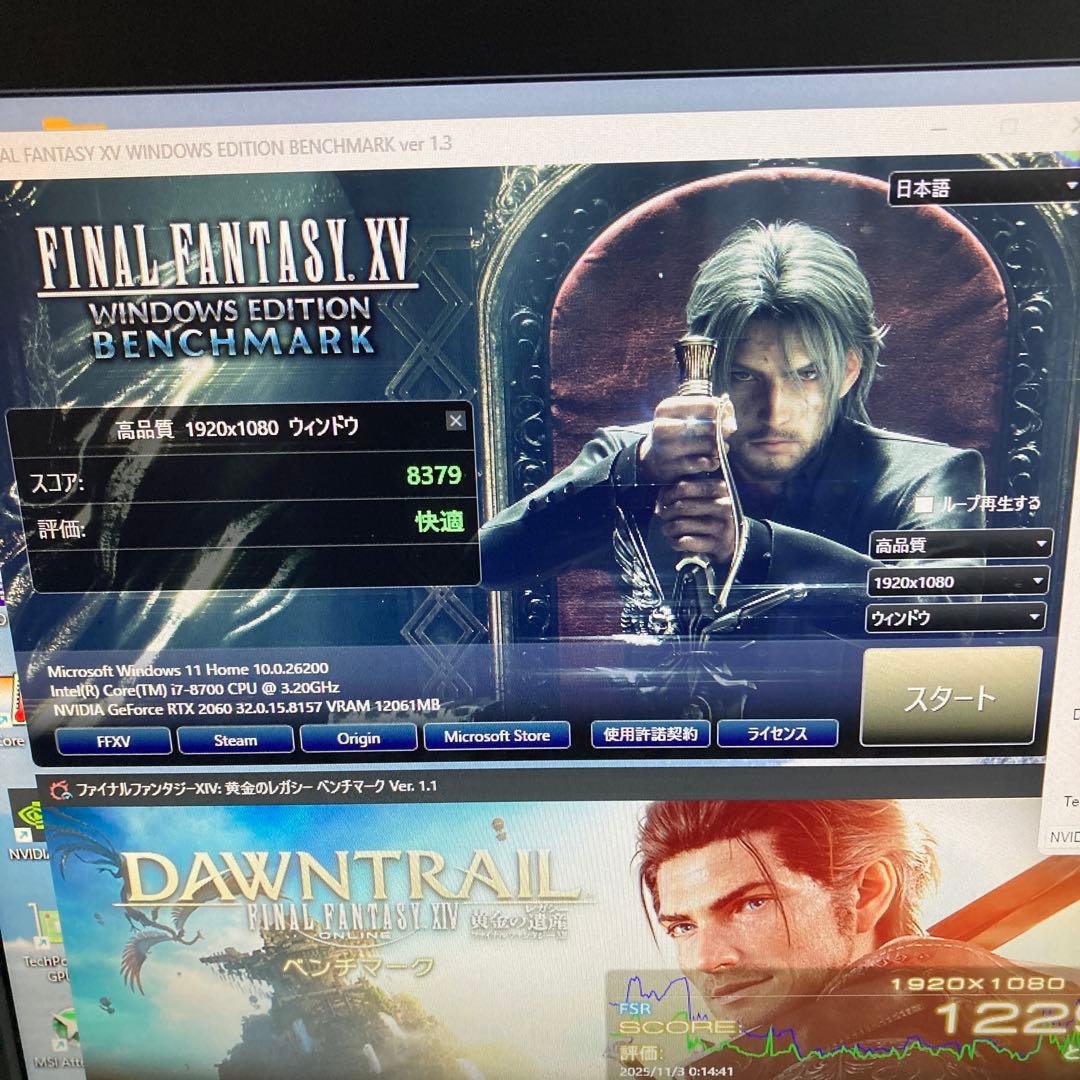Minimize the FFXV benchmark window
This screenshot has height=1080, width=1080.
pyautogui.click(x=938, y=131)
